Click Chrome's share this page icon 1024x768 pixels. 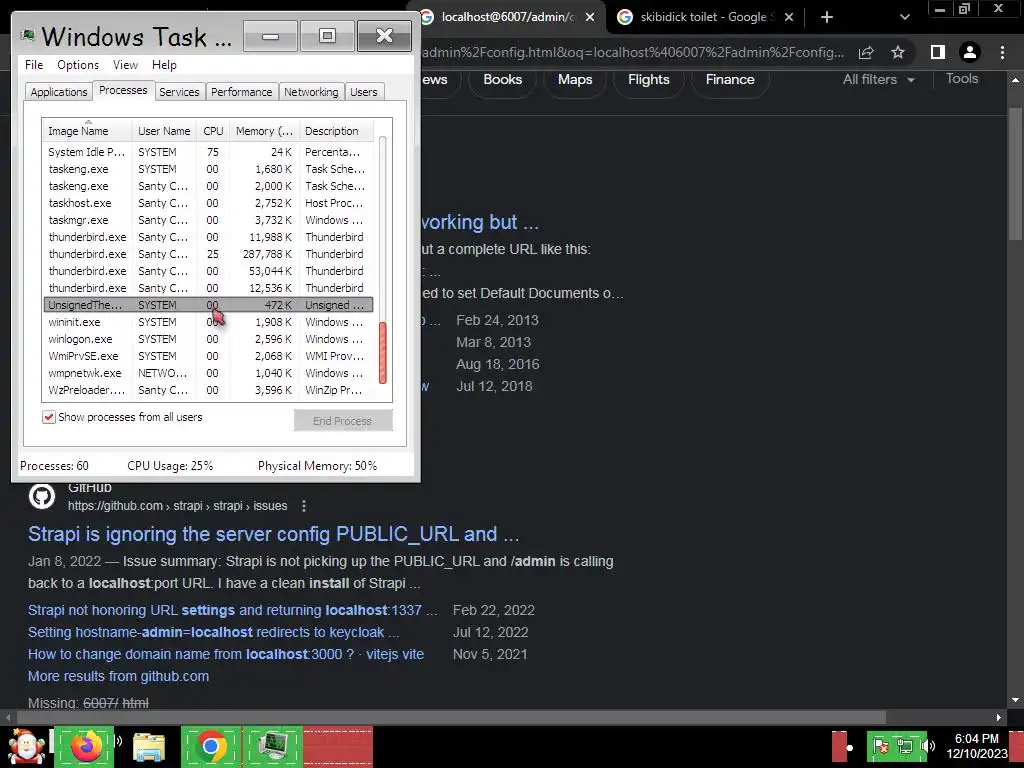click(x=866, y=53)
